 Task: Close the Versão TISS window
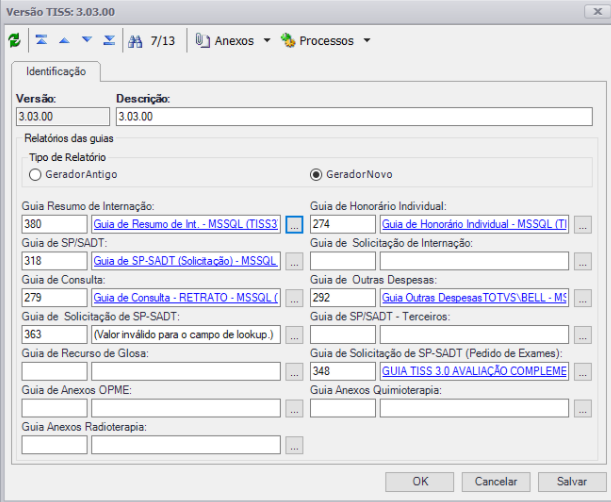597,11
